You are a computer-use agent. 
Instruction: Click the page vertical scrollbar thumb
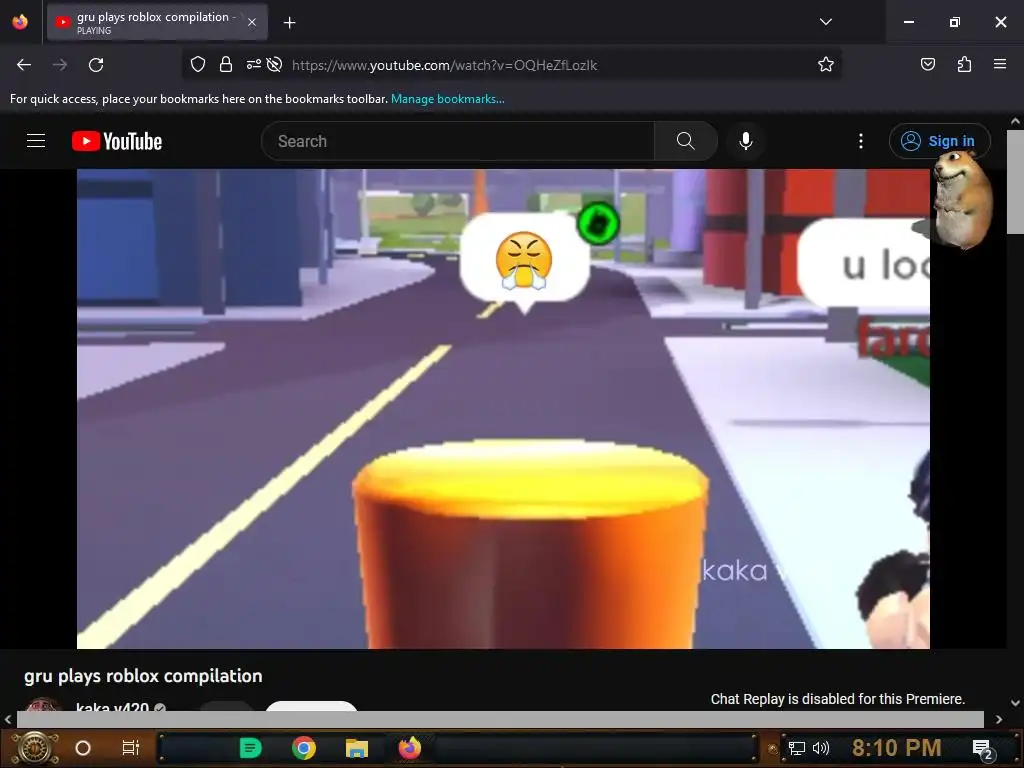(1015, 182)
